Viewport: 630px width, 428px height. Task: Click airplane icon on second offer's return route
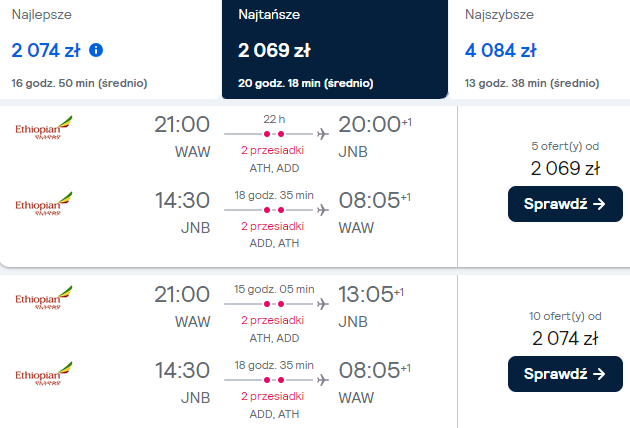click(322, 378)
